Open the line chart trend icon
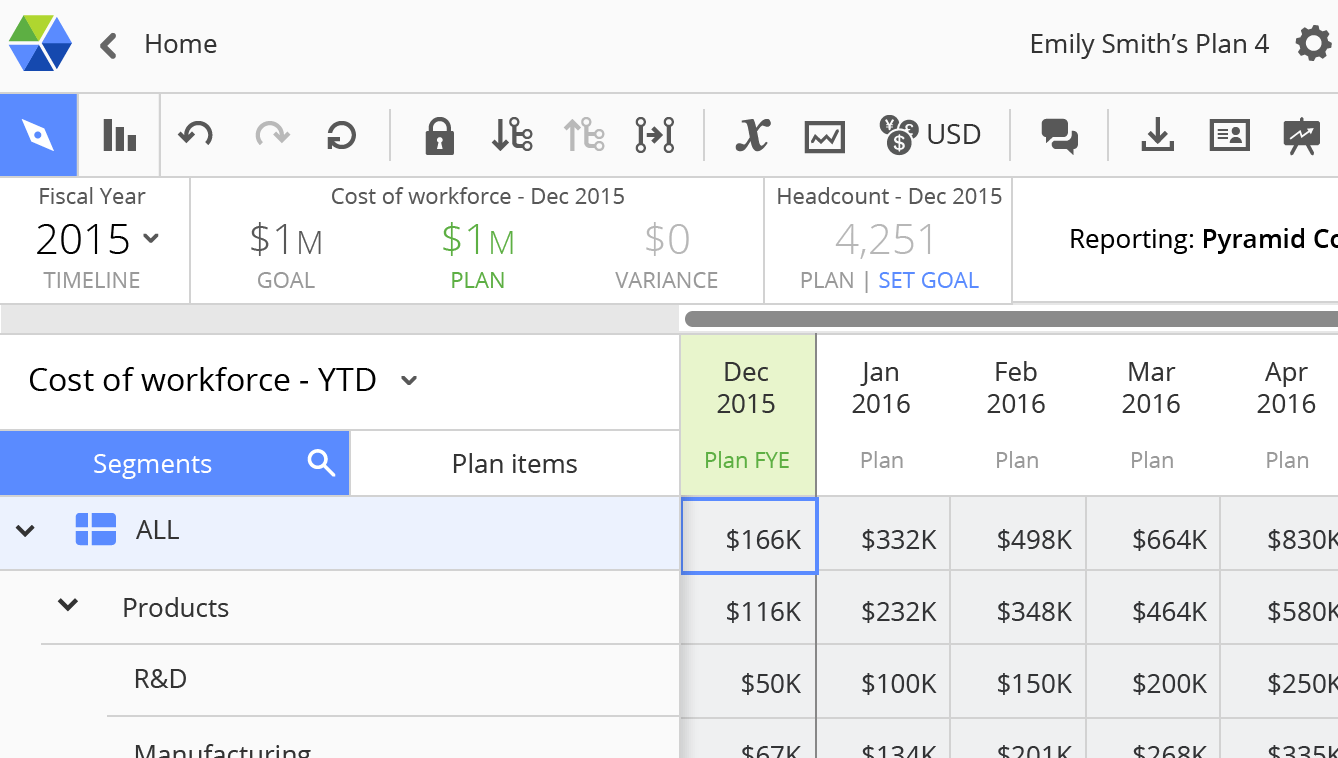The width and height of the screenshot is (1338, 758). click(824, 135)
